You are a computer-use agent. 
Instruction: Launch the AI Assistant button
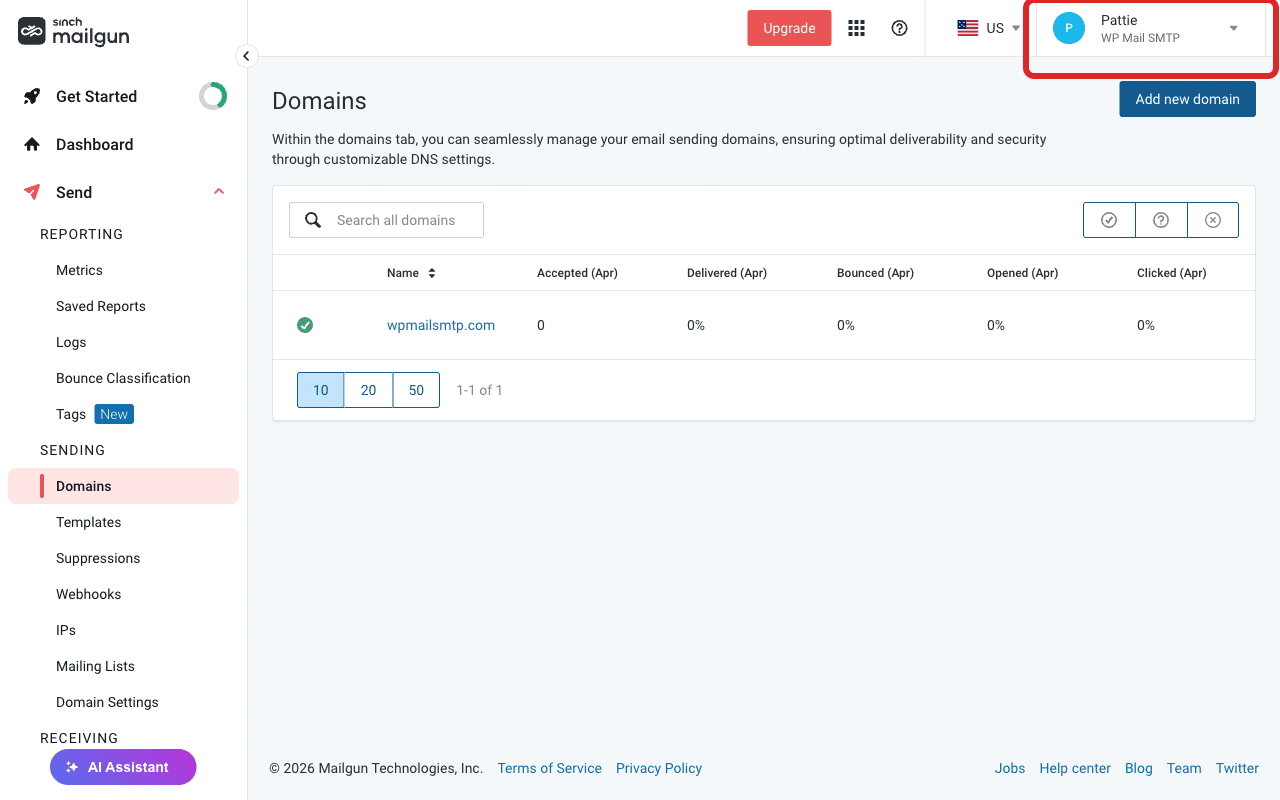click(x=123, y=767)
